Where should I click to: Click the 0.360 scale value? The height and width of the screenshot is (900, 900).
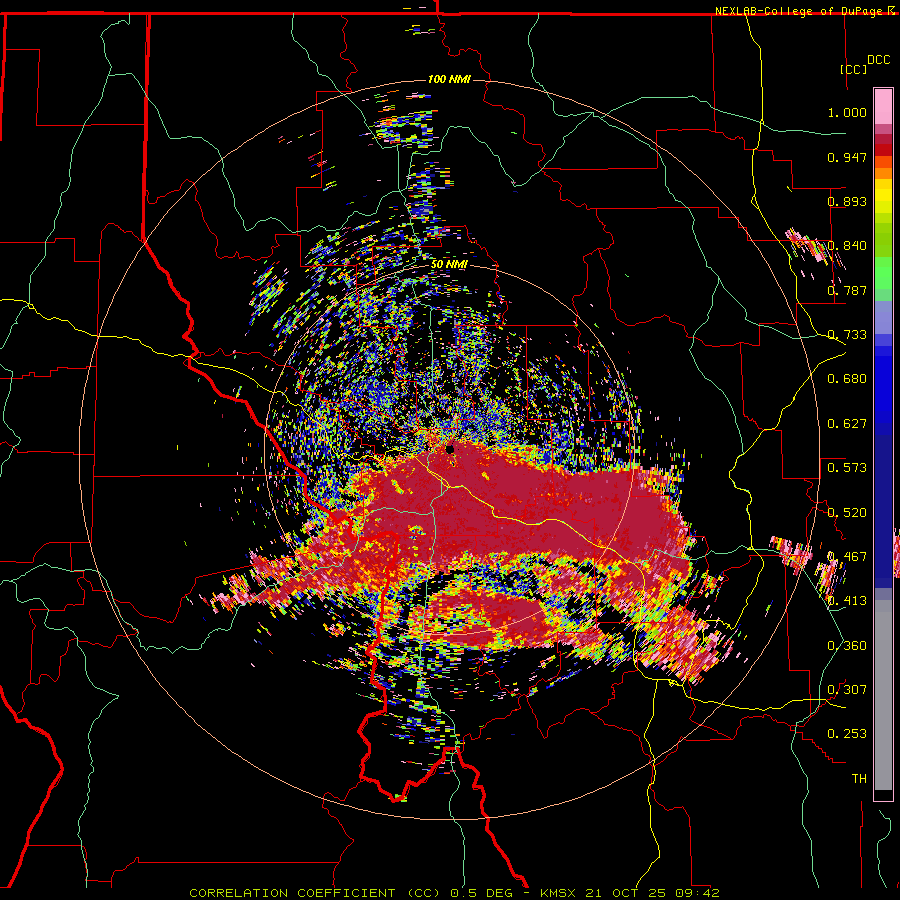tap(847, 645)
